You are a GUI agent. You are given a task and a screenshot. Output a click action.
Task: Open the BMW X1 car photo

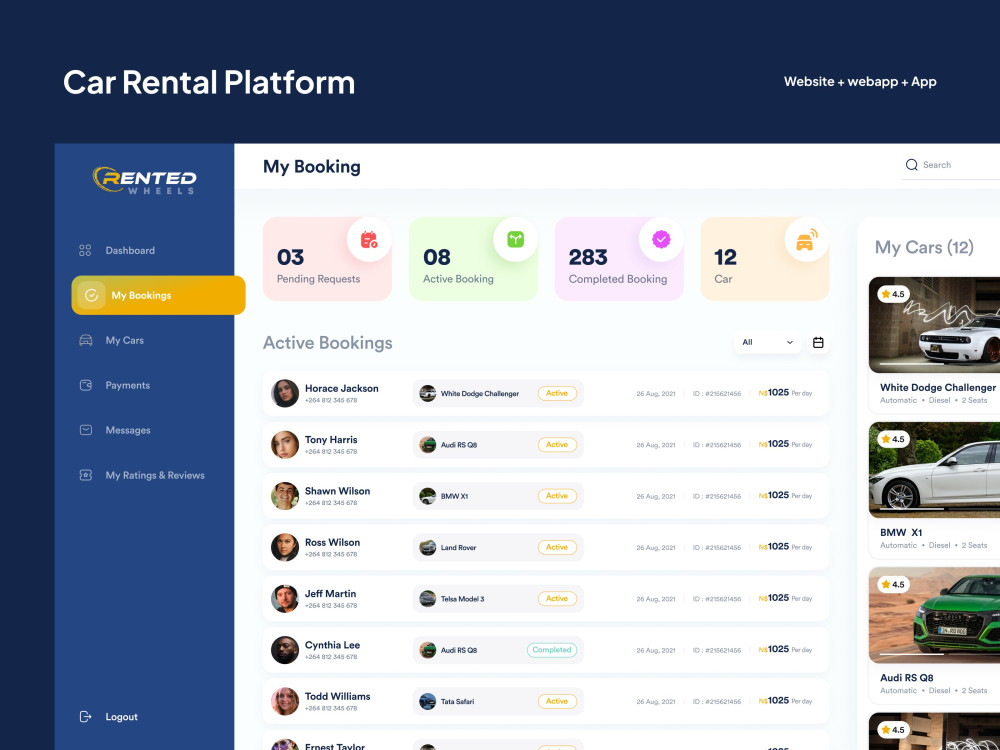pyautogui.click(x=934, y=470)
